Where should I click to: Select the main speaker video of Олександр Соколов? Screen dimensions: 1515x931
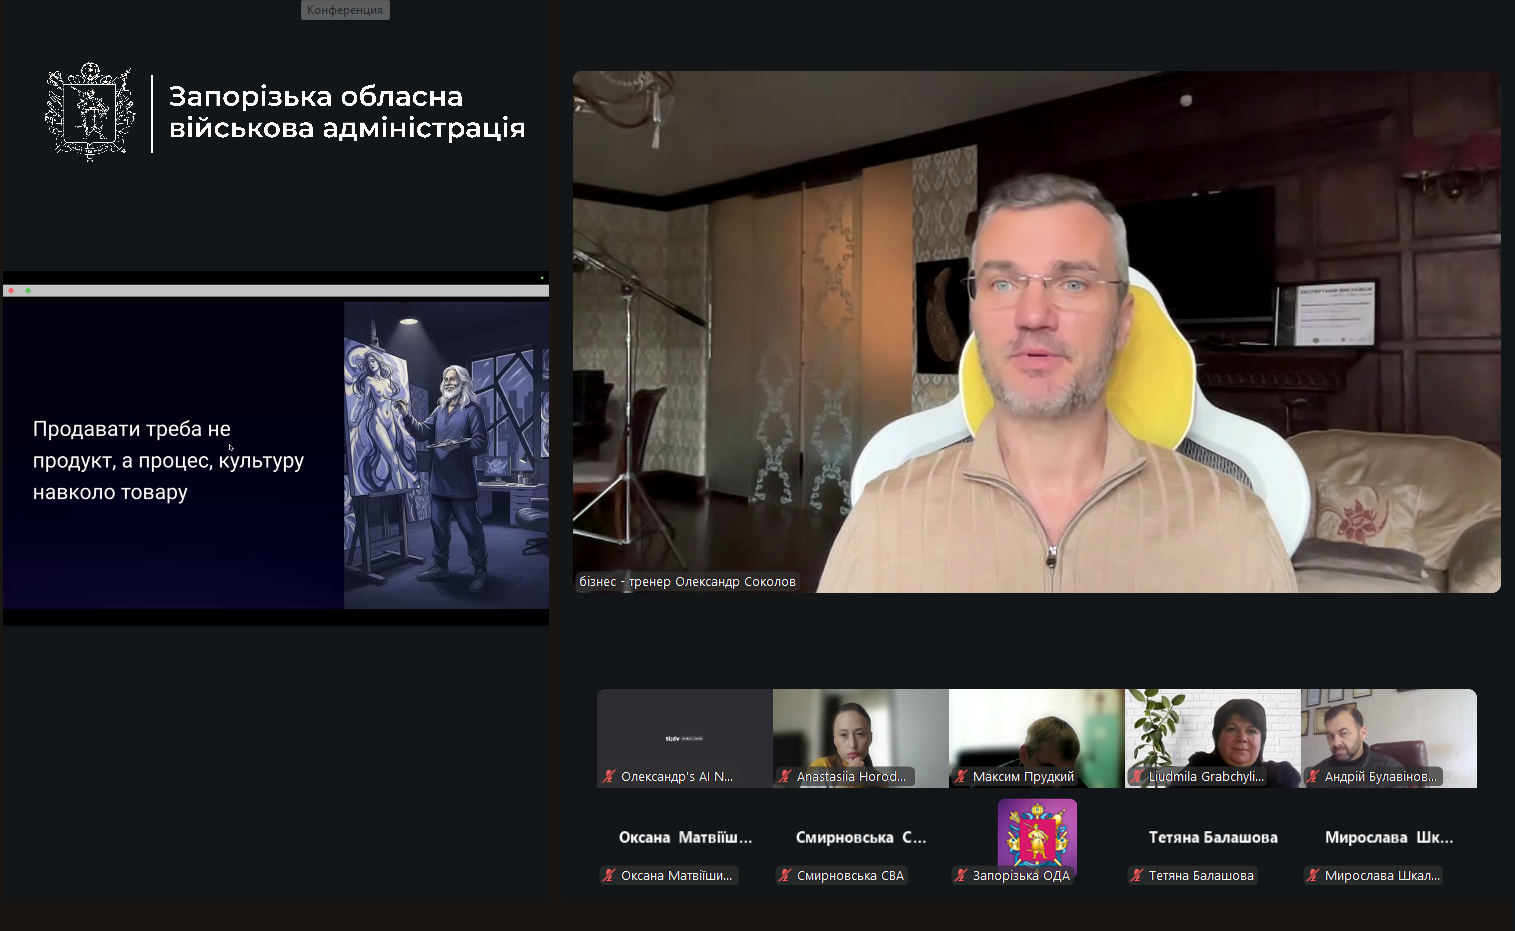coord(1036,330)
